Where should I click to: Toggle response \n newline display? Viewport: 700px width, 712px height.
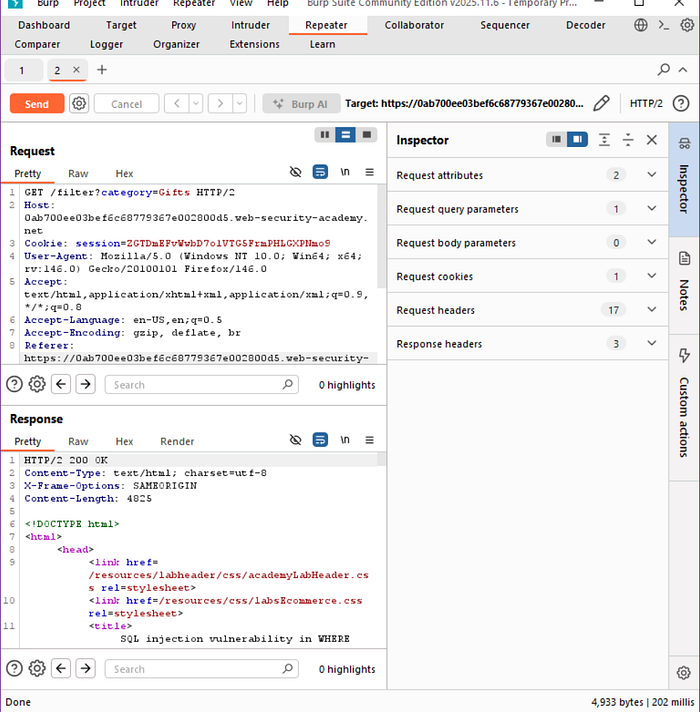[345, 440]
